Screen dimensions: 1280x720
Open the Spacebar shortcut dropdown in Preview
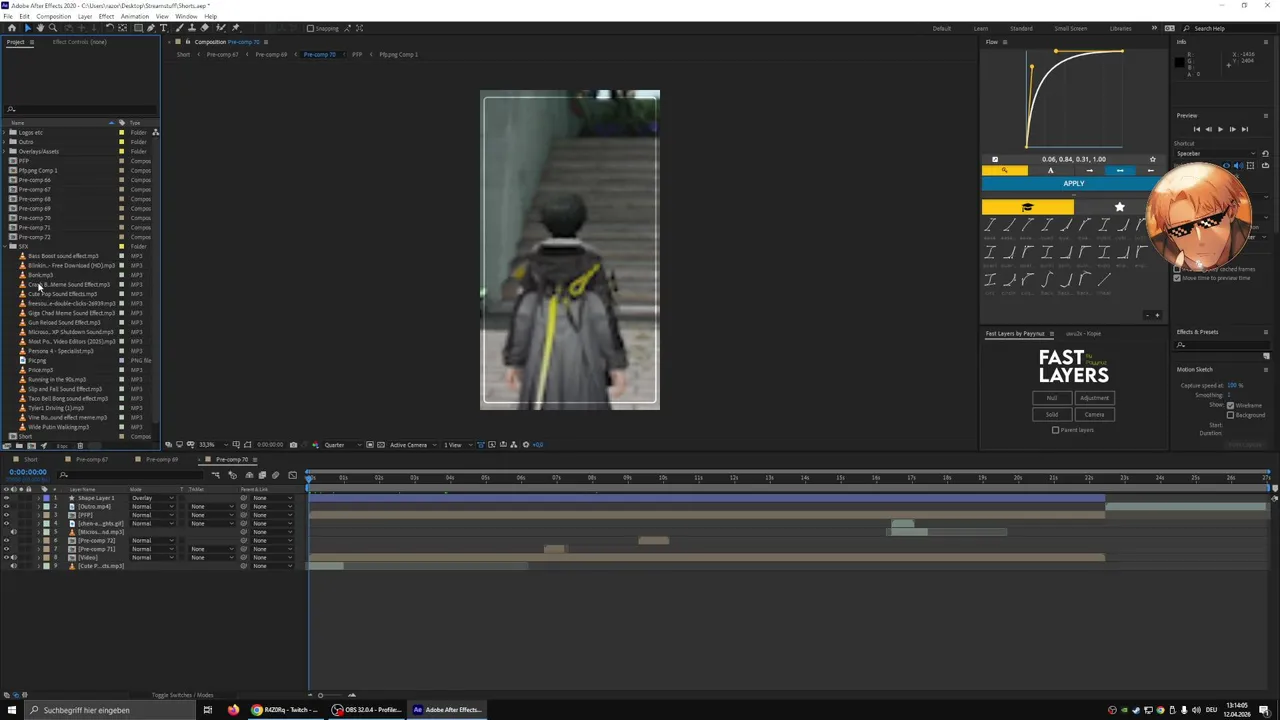tap(1217, 153)
